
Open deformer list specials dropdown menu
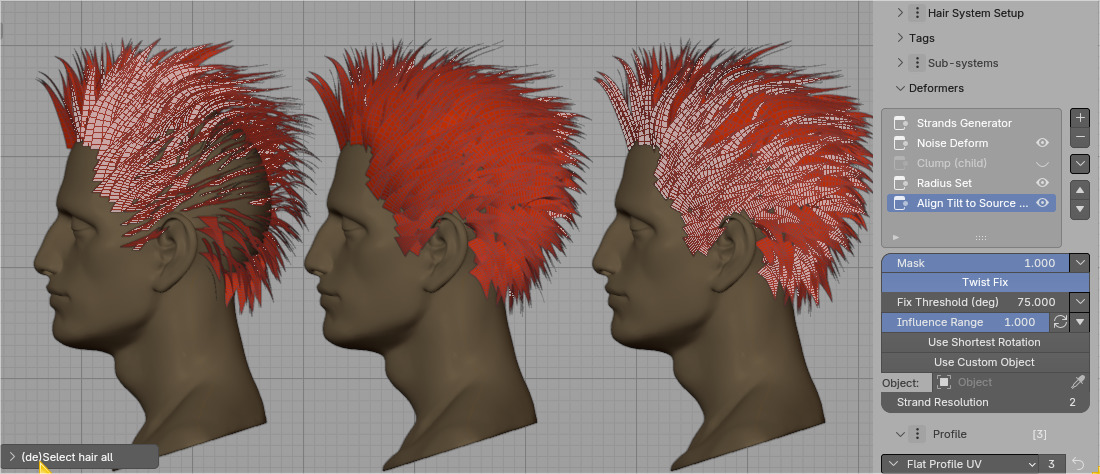[1079, 163]
